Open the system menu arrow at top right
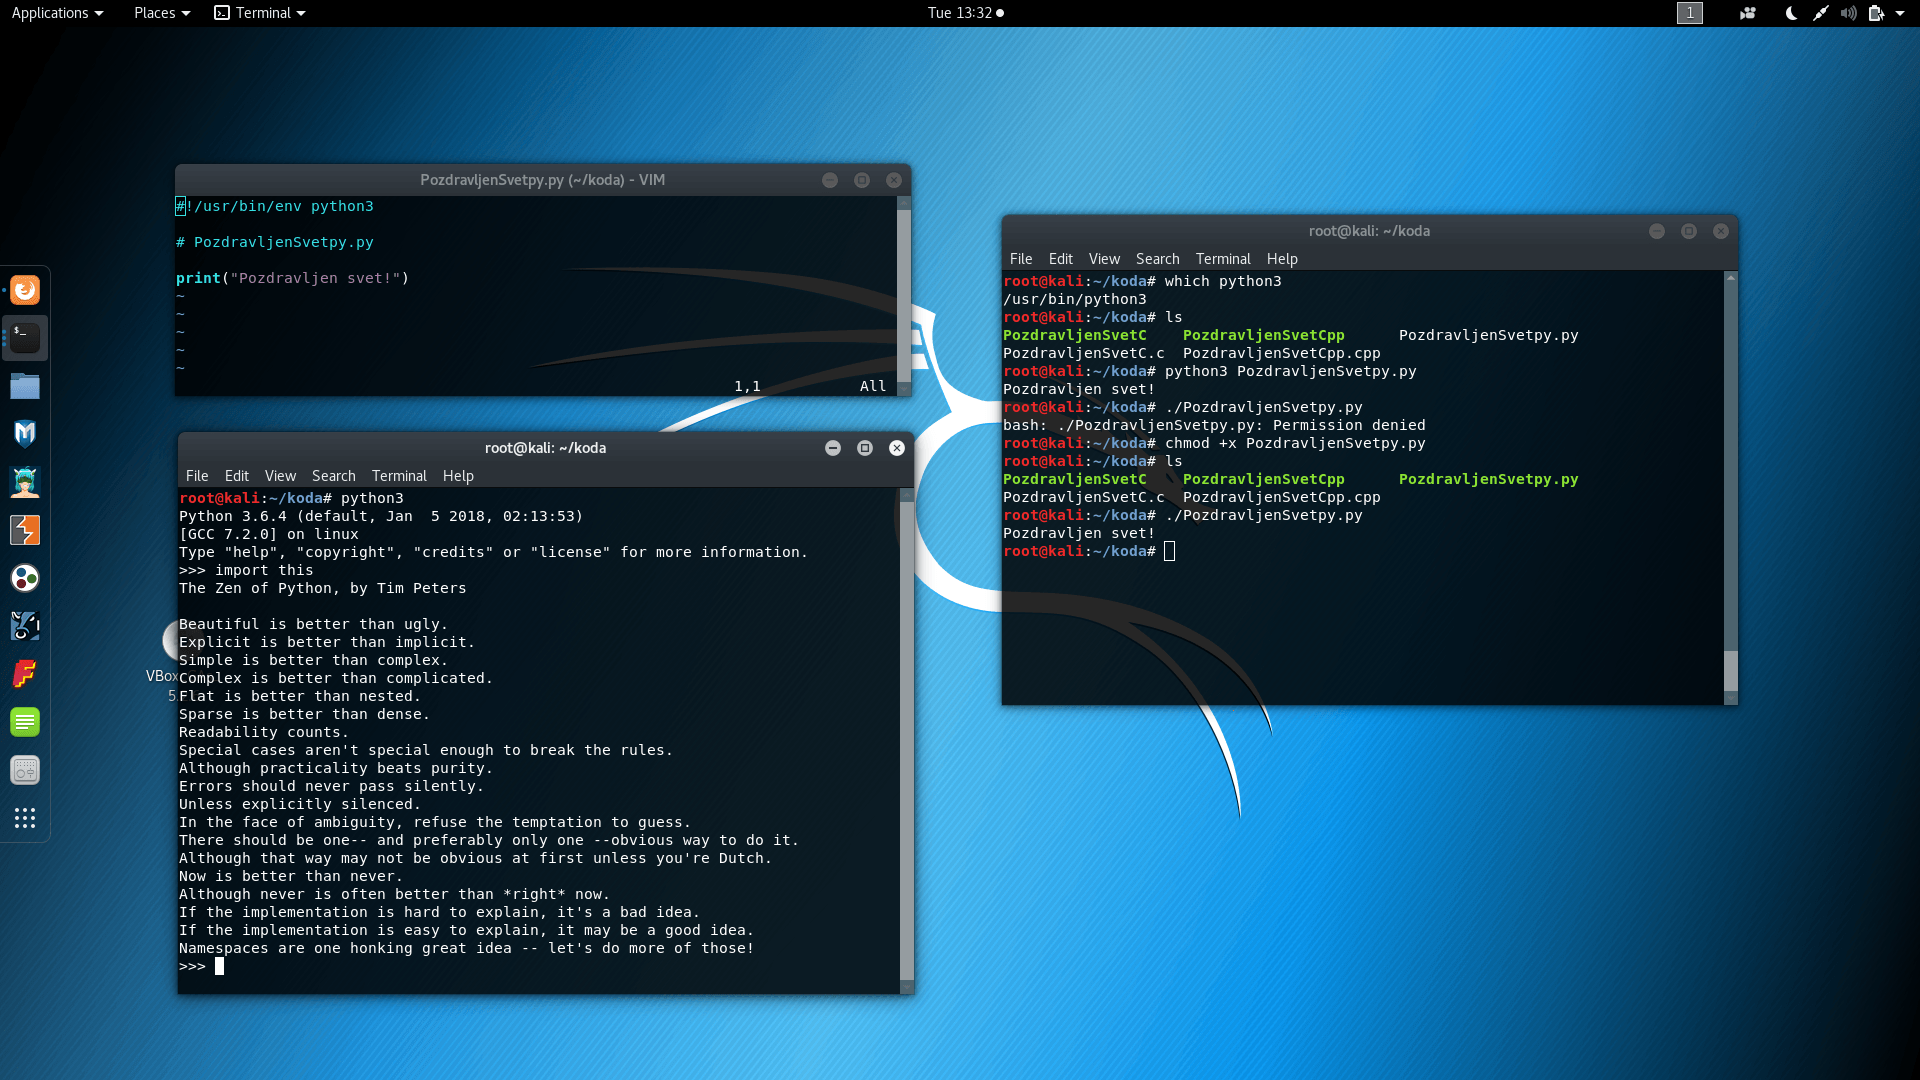 click(x=1900, y=13)
